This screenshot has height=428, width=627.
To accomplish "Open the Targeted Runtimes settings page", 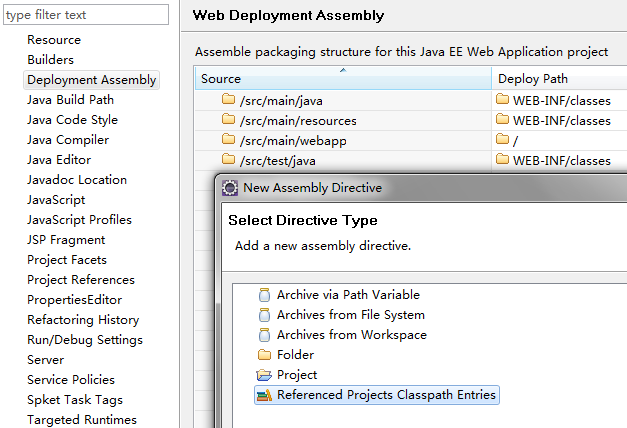I will click(82, 420).
